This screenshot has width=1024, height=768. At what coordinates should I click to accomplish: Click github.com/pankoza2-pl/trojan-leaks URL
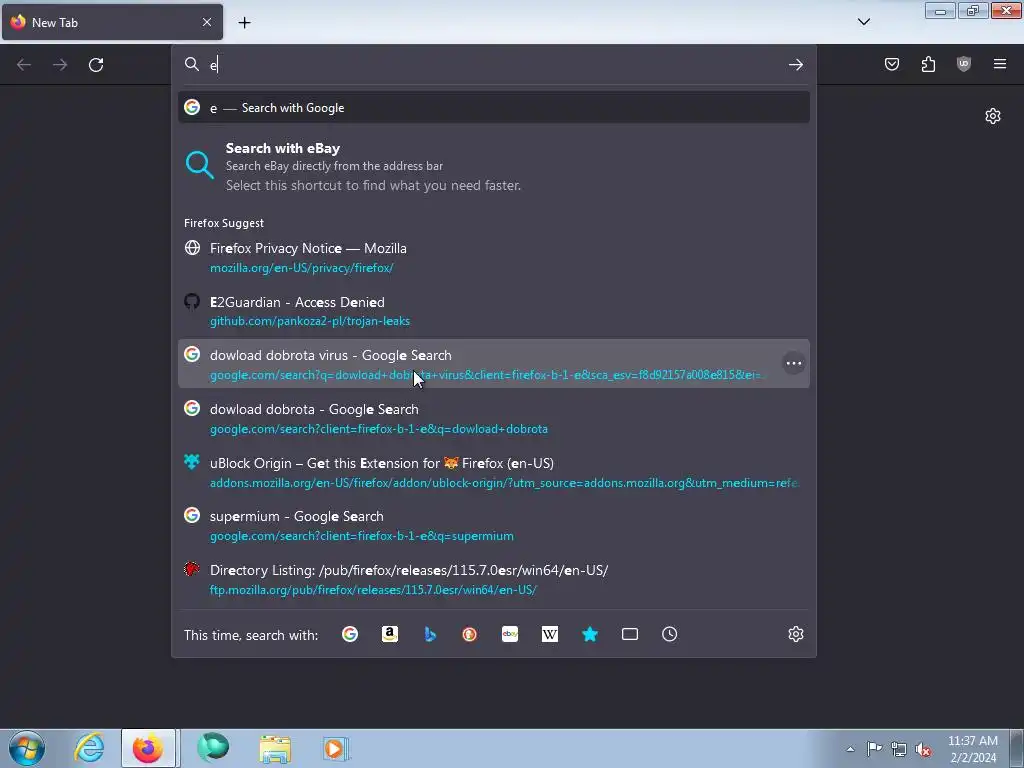(x=310, y=321)
